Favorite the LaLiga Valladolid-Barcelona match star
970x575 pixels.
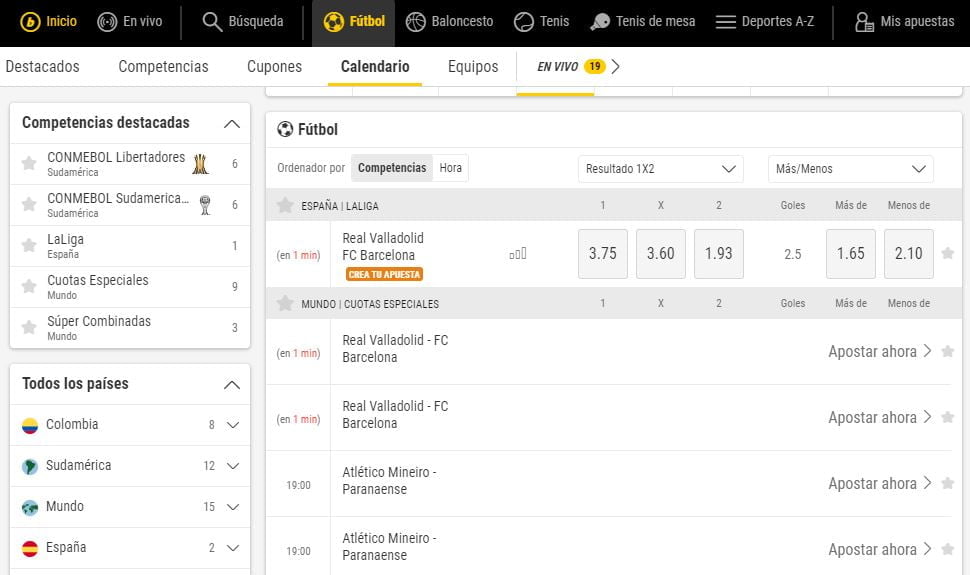[948, 253]
